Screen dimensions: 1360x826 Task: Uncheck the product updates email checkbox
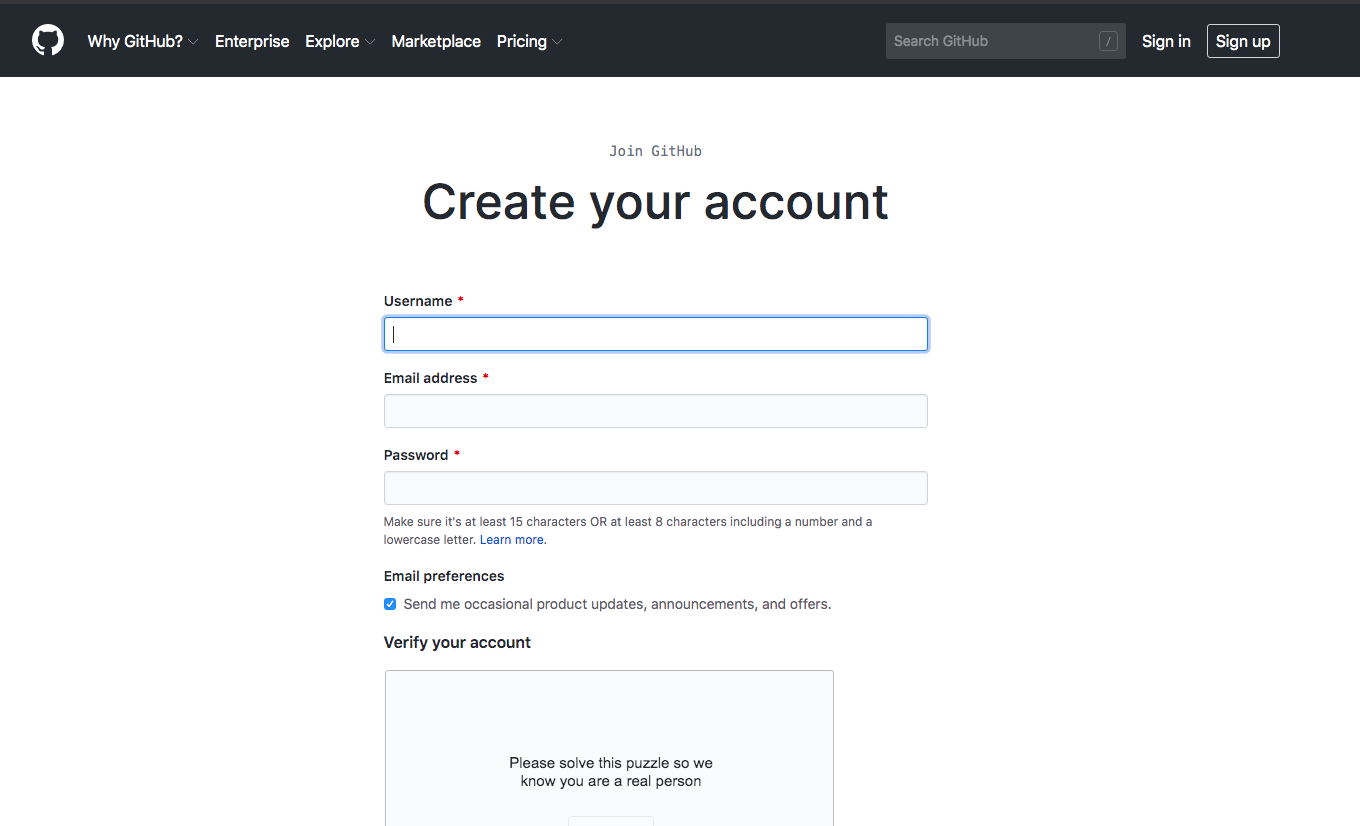coord(390,604)
